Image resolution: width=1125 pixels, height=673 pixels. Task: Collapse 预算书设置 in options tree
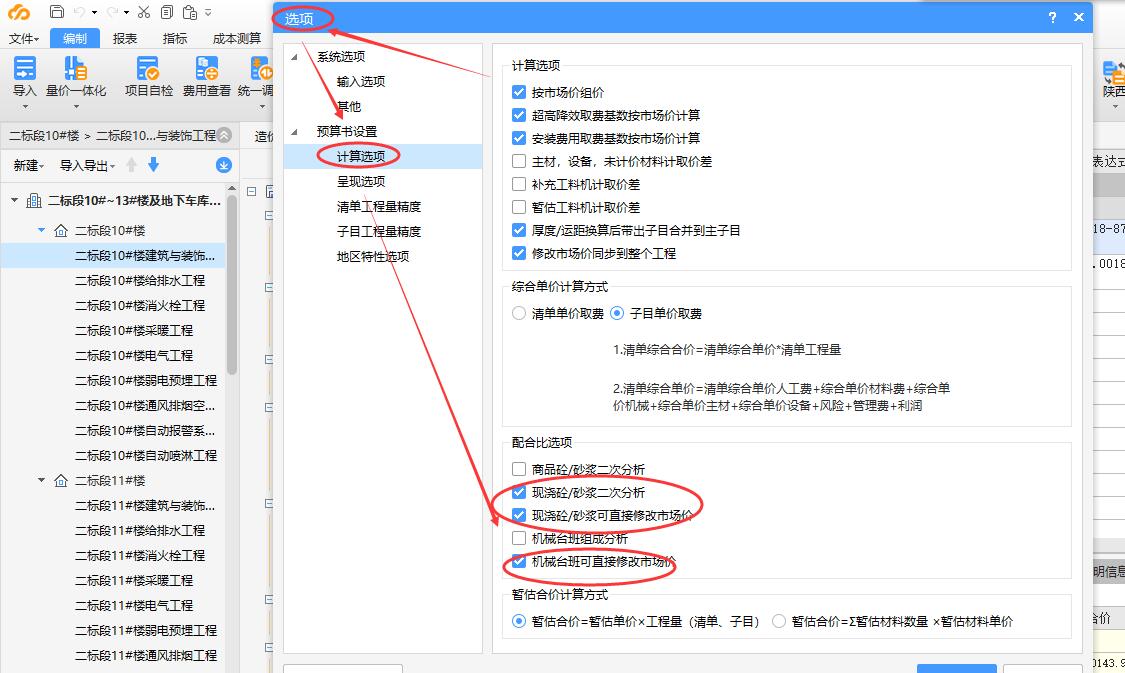[294, 131]
